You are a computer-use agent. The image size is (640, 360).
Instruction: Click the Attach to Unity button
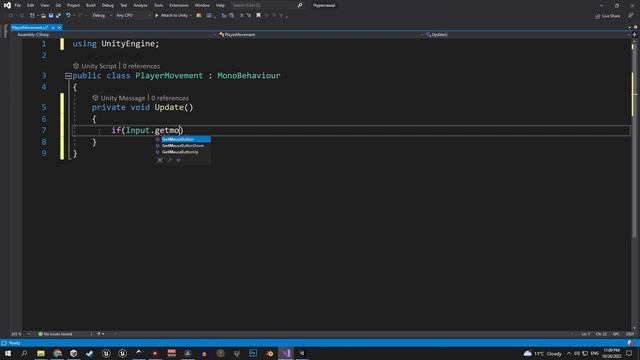(x=171, y=16)
